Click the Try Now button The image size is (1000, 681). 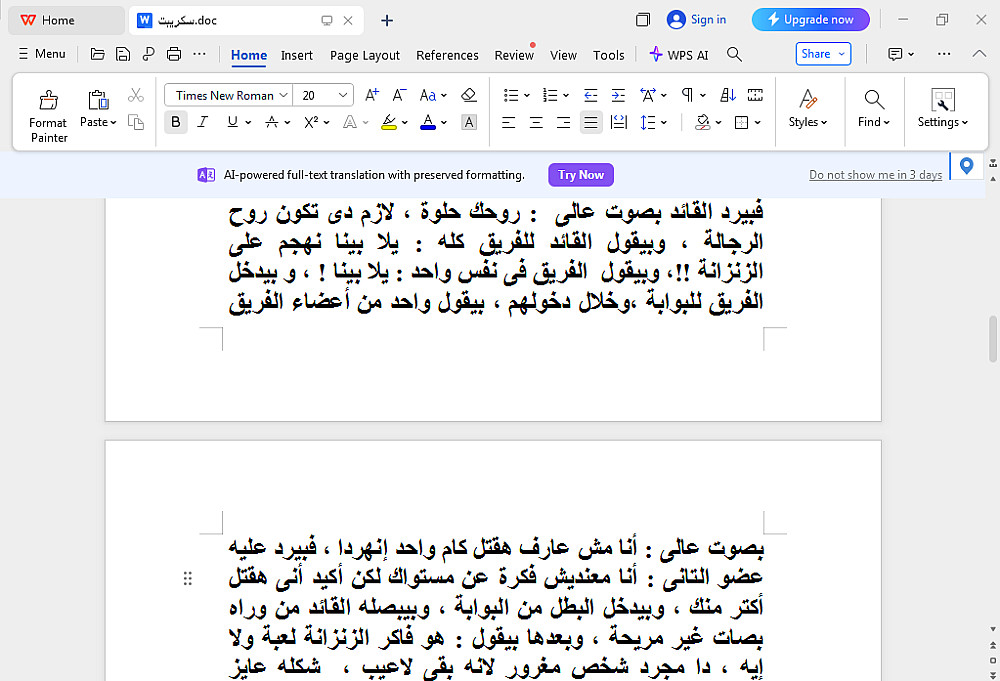click(x=581, y=175)
